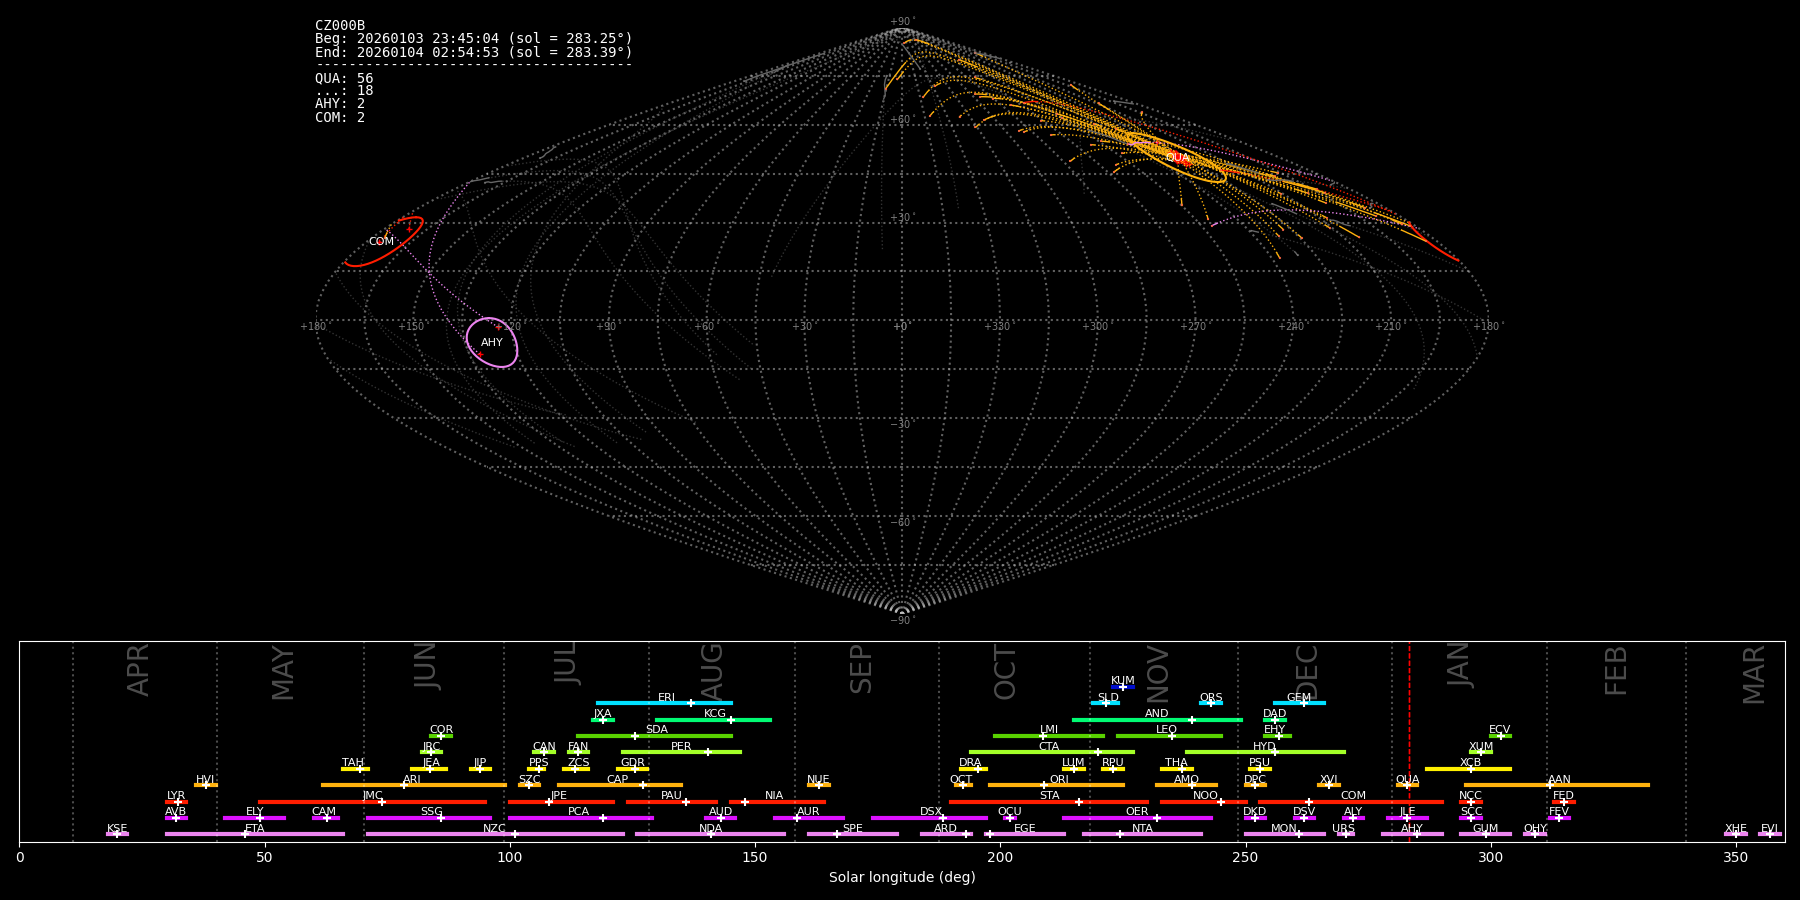Select the AHY radiant circle on map
This screenshot has height=900, width=1800.
point(492,343)
